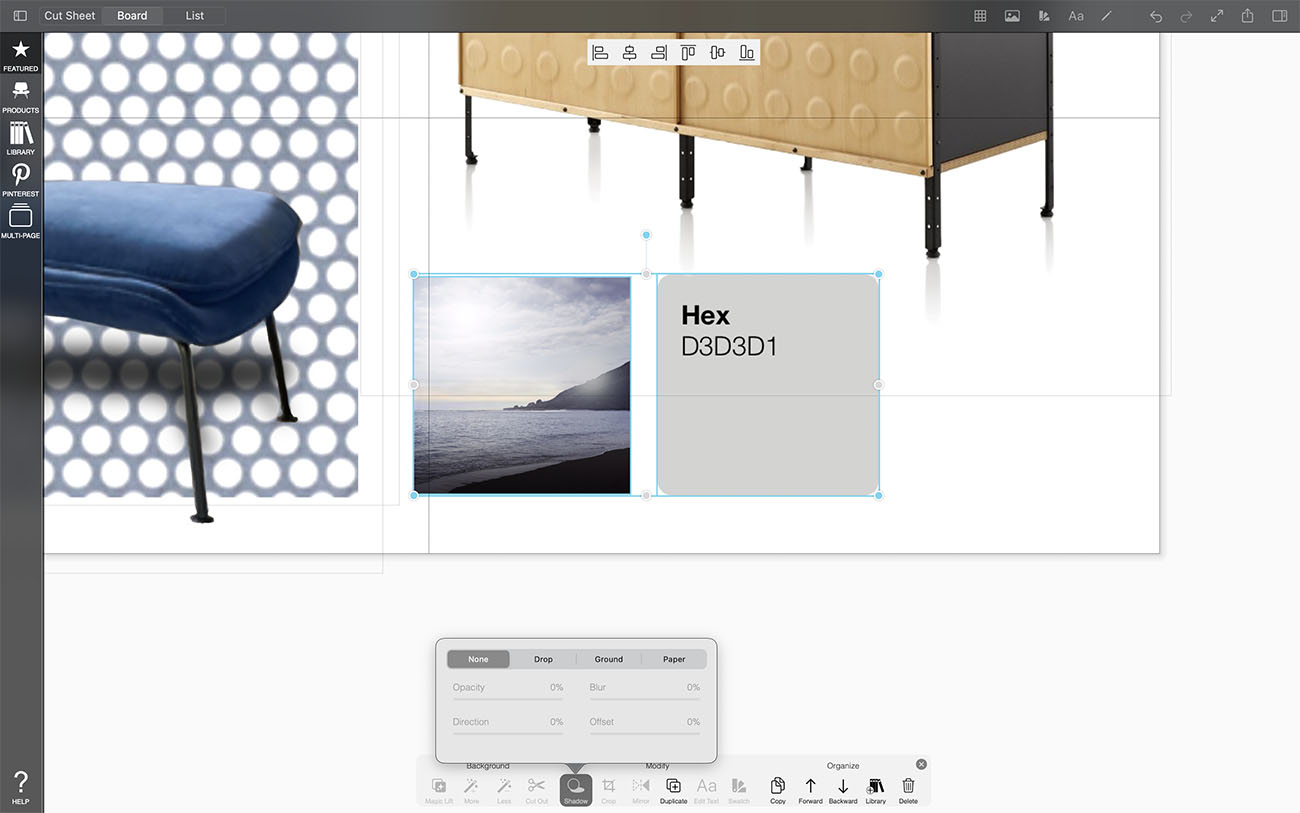
Task: Select Drop shadow type
Action: point(543,659)
